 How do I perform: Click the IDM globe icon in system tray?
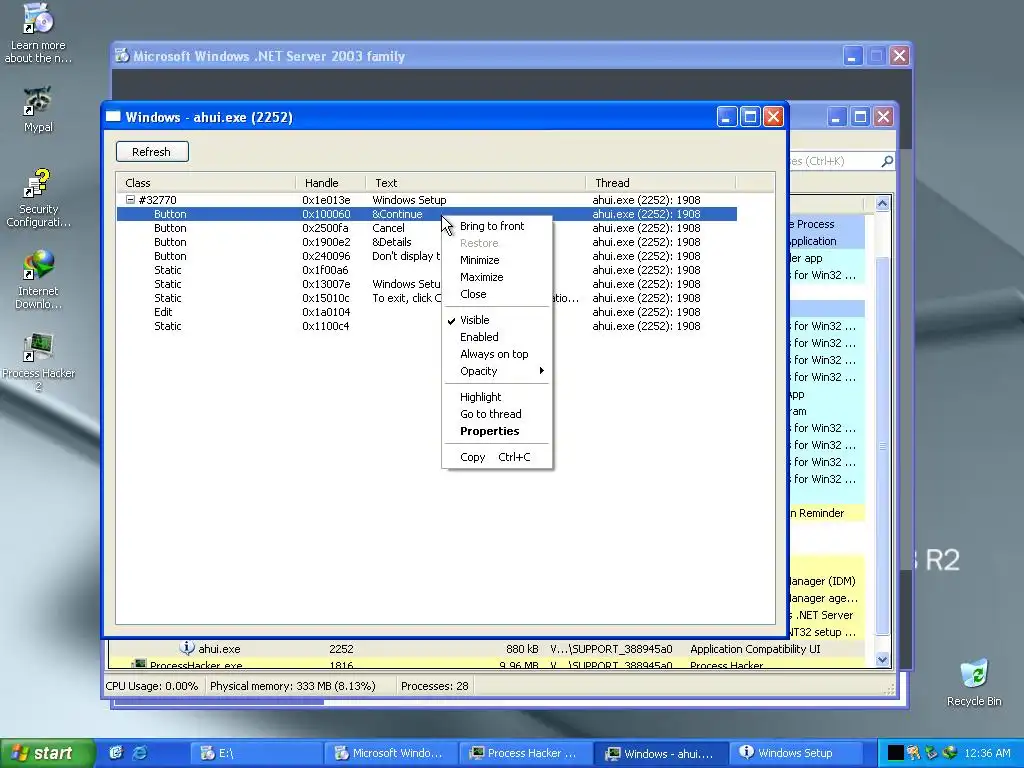pyautogui.click(x=950, y=753)
